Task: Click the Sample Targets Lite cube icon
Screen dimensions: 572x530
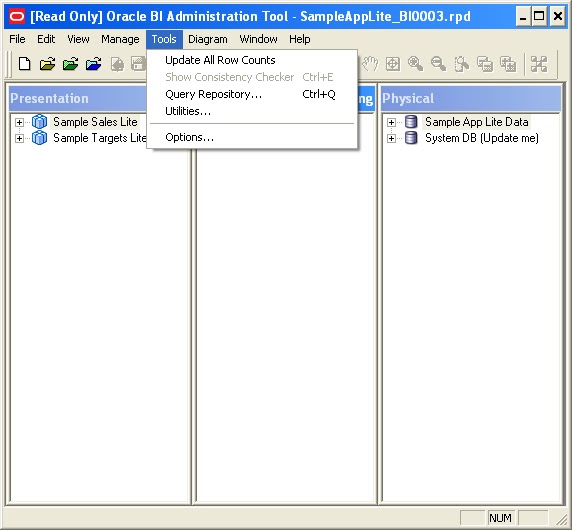Action: [39, 138]
